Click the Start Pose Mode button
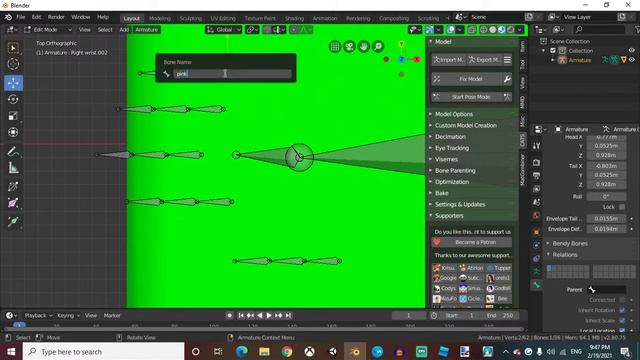Viewport: 640px width, 360px height. click(471, 97)
